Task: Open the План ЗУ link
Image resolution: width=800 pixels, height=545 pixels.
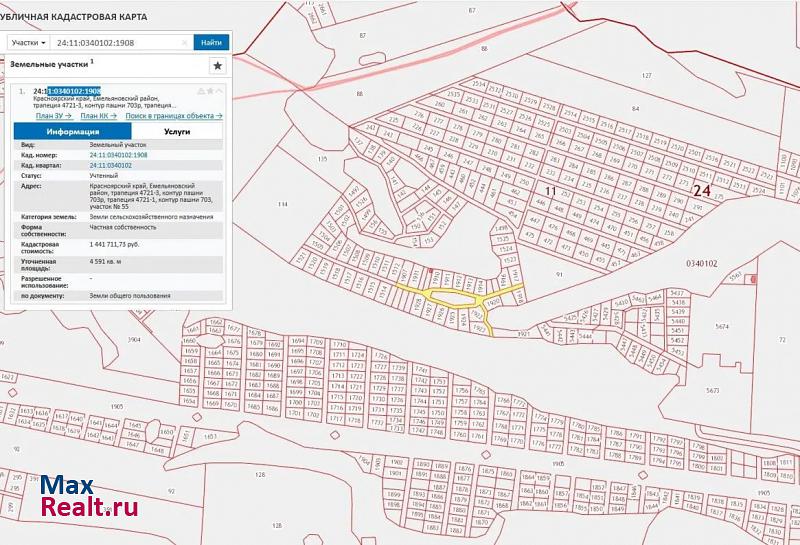Action: (x=52, y=116)
